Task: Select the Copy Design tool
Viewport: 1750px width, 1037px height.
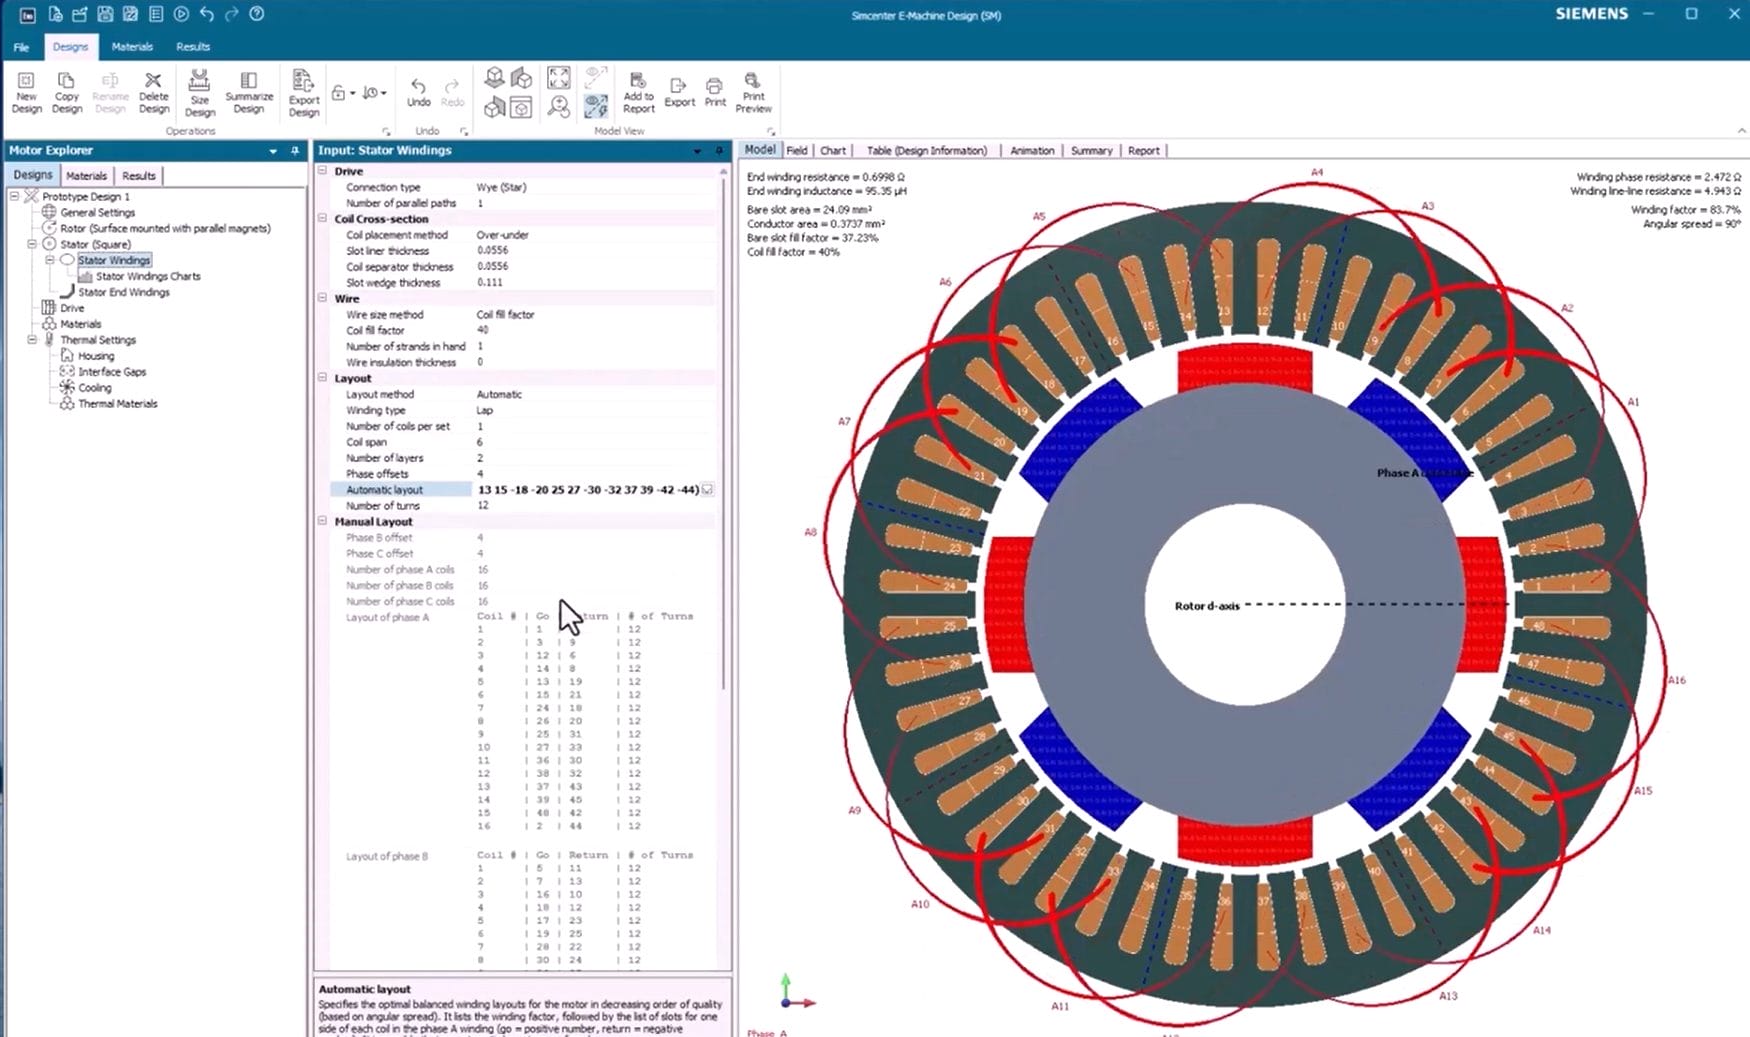Action: (66, 90)
